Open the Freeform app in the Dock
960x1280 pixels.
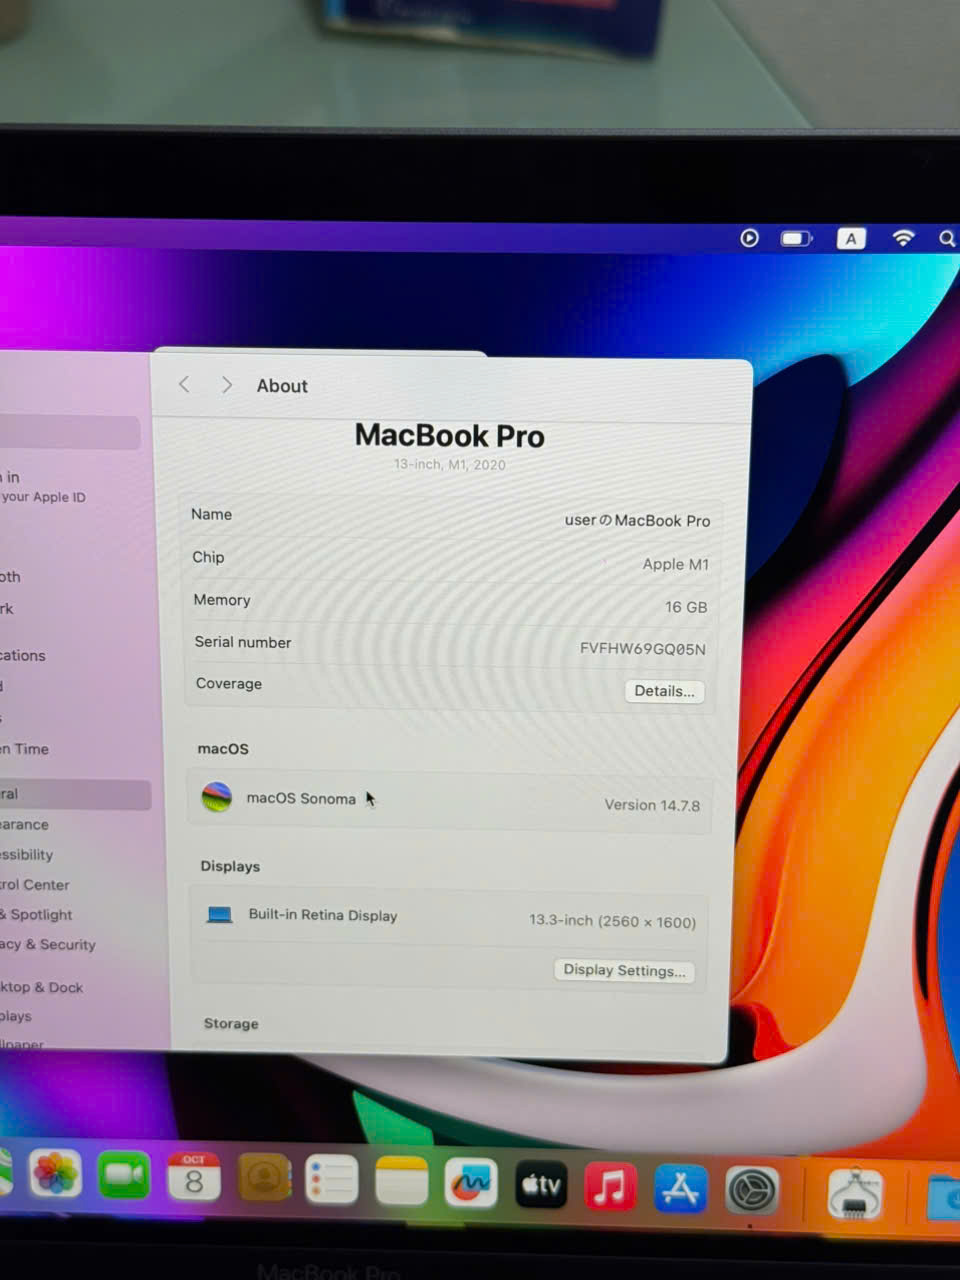point(471,1184)
